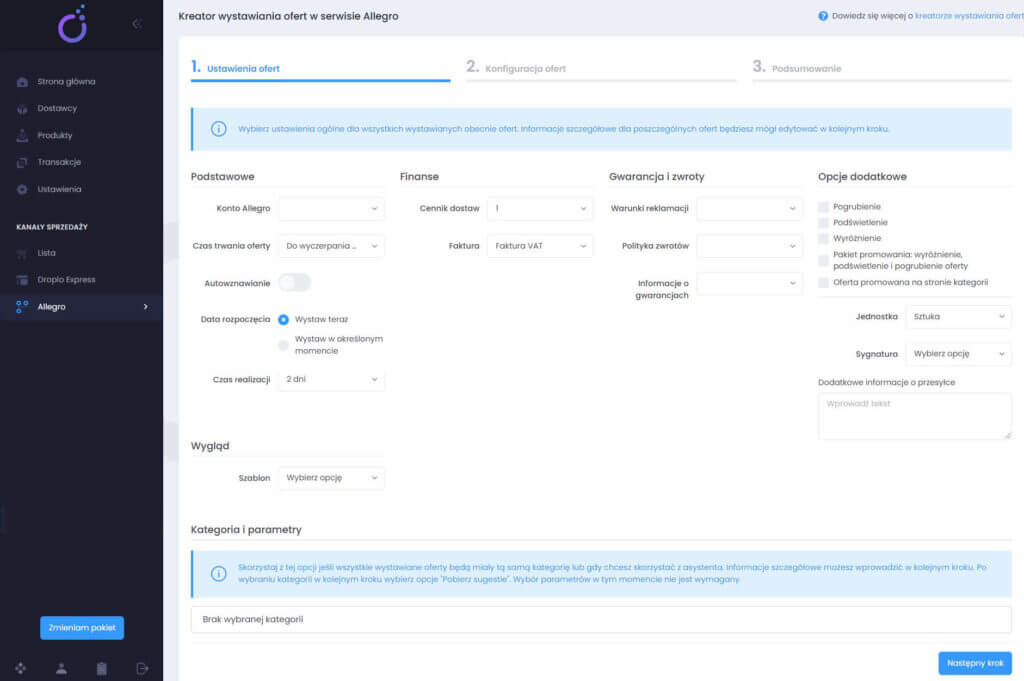Click the Strona główna home icon

[x=22, y=82]
